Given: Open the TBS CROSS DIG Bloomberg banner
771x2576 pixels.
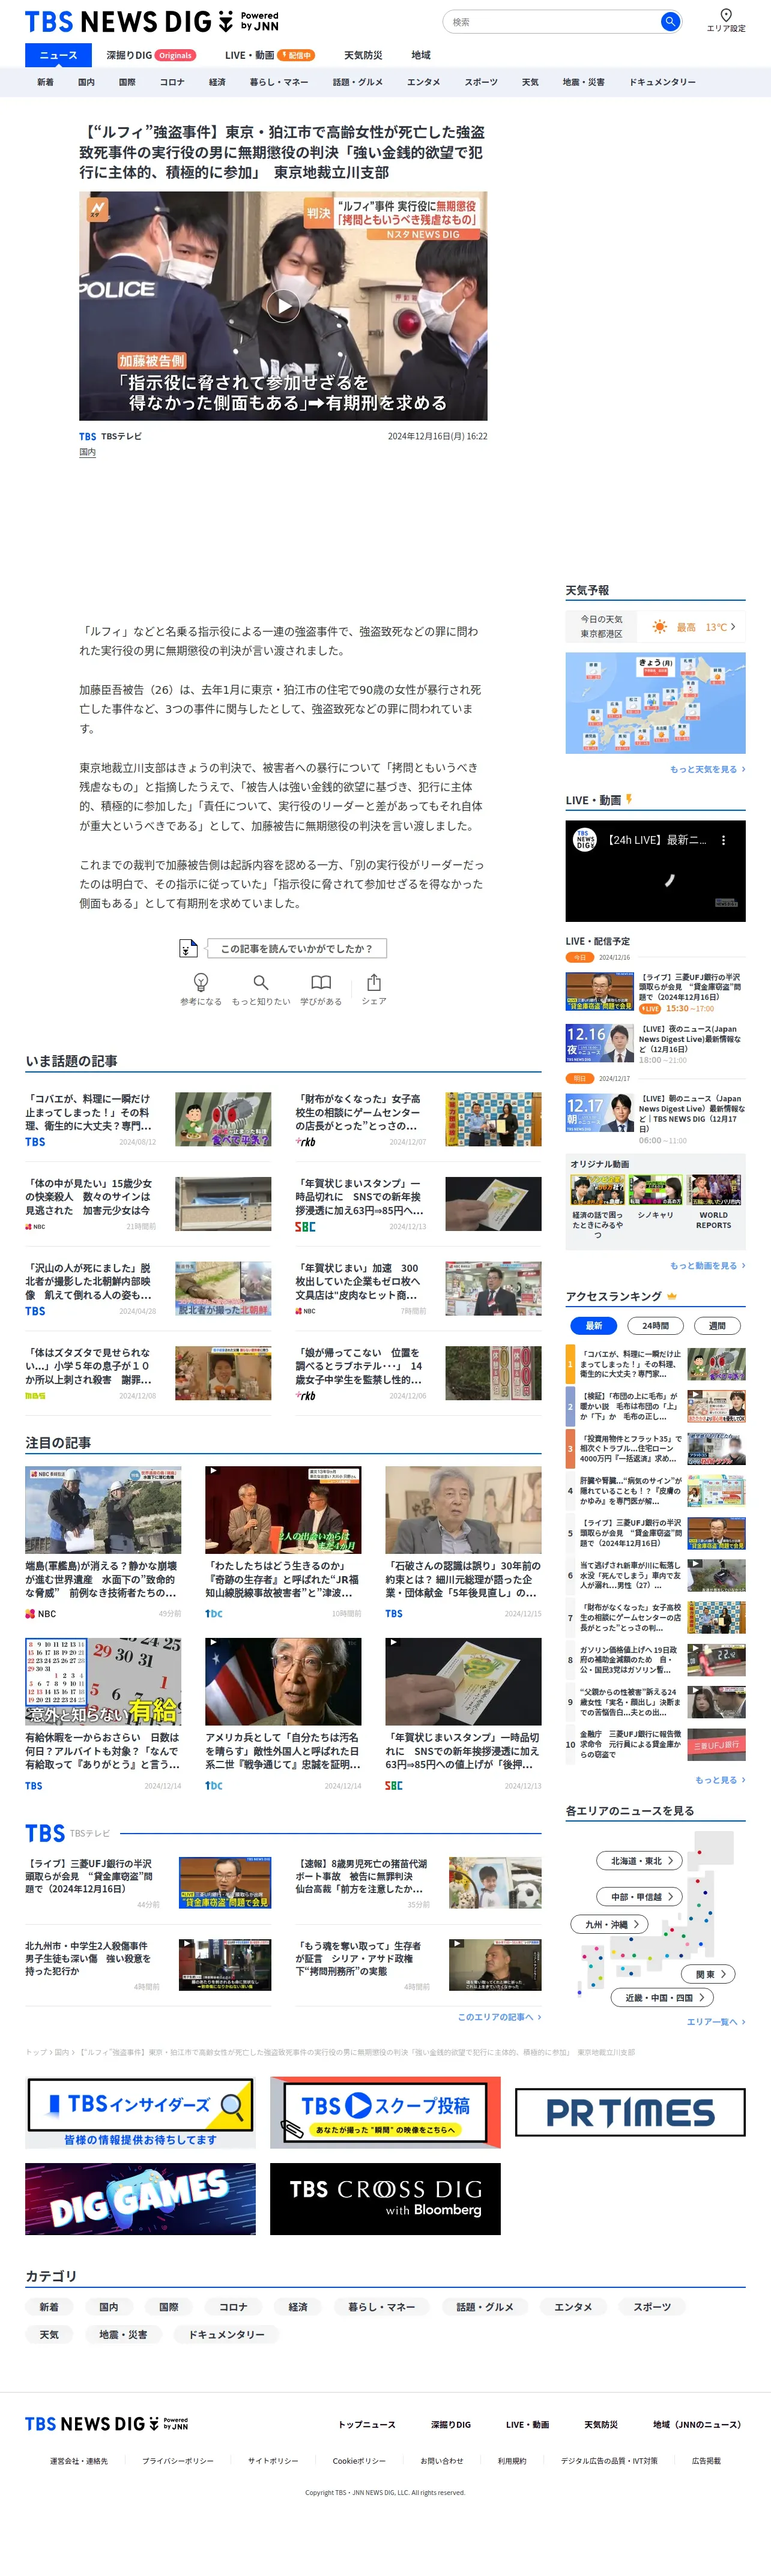Looking at the screenshot, I should [385, 2199].
